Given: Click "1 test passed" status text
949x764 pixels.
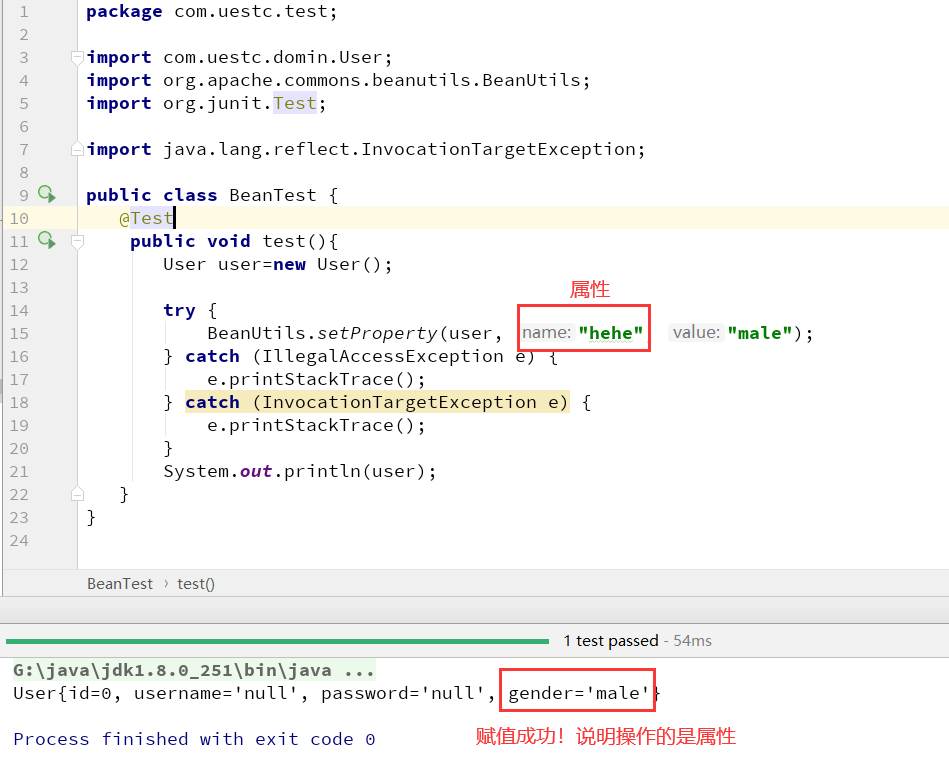Looking at the screenshot, I should (x=611, y=641).
